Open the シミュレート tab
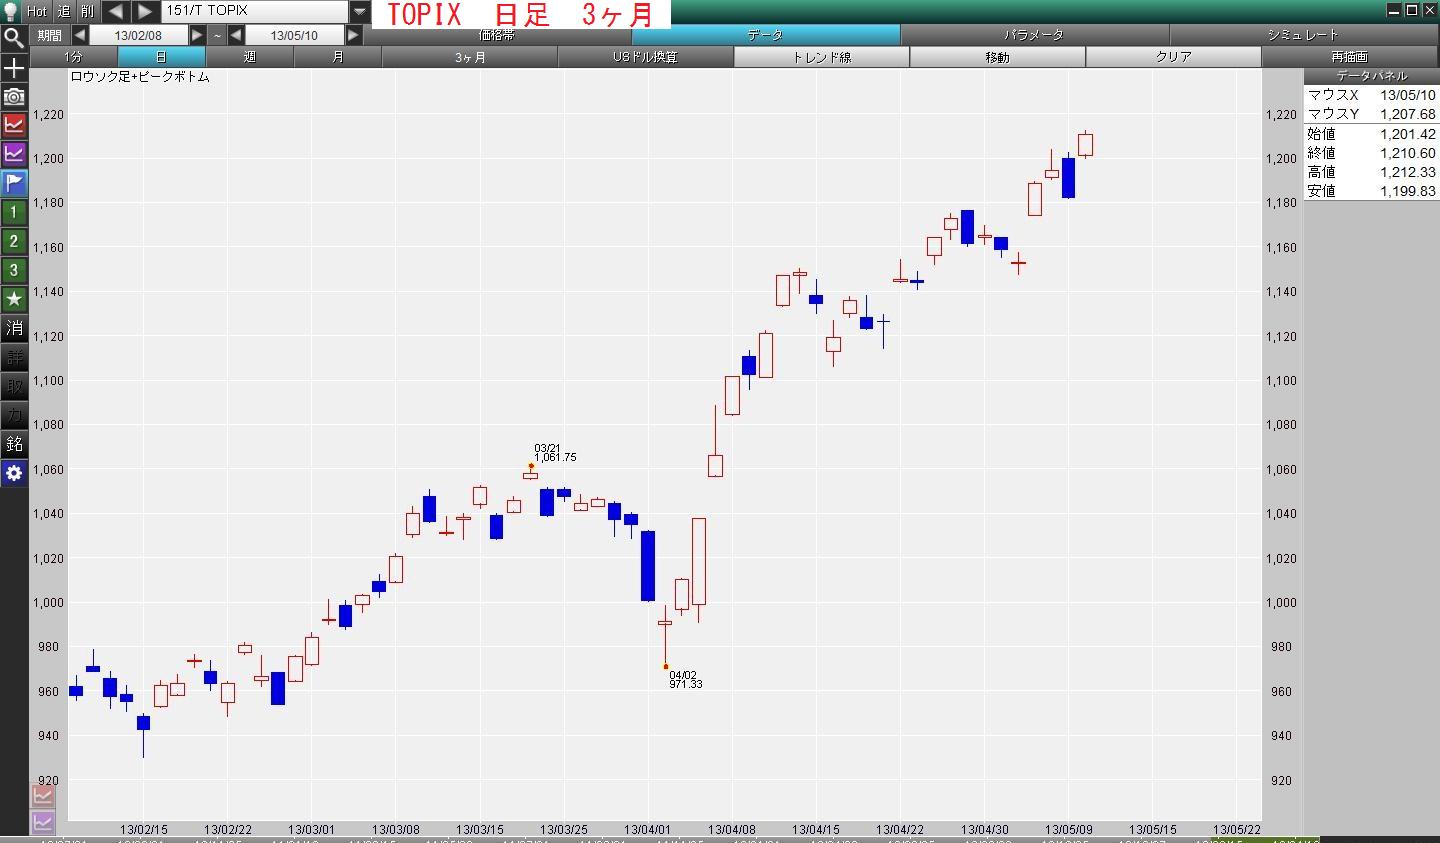 coord(1302,35)
